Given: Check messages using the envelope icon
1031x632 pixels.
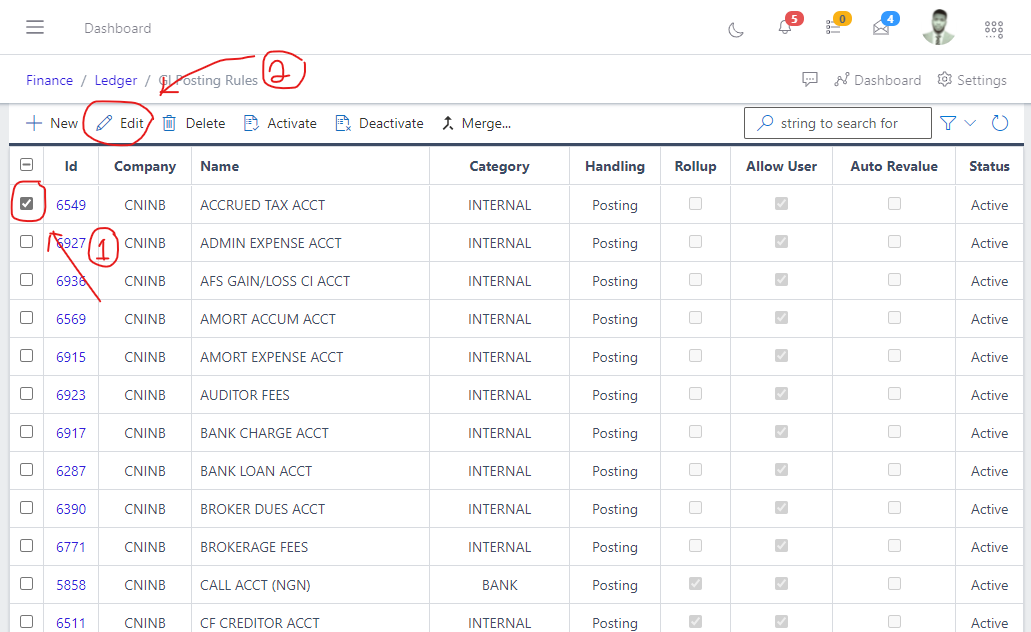Looking at the screenshot, I should tap(881, 30).
